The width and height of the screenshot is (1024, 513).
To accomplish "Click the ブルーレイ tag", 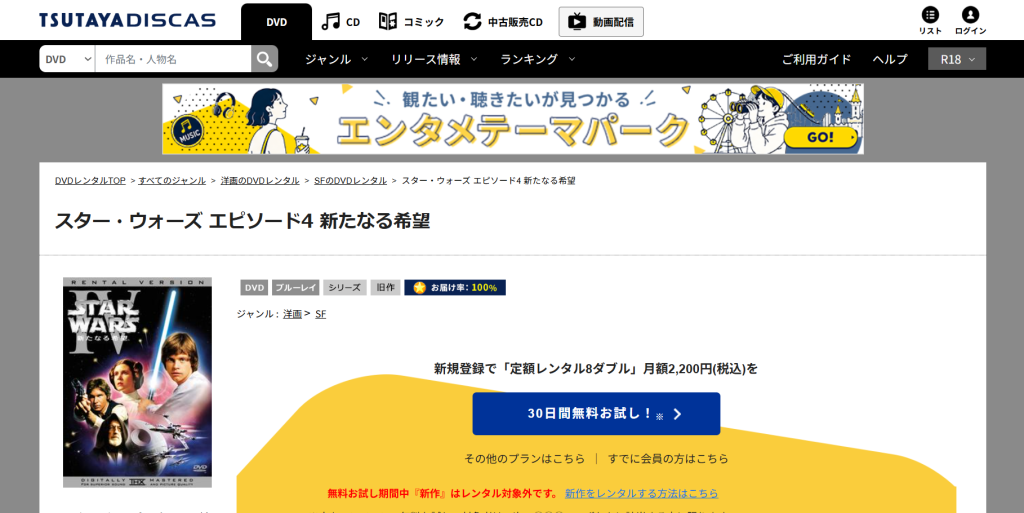I will (295, 288).
